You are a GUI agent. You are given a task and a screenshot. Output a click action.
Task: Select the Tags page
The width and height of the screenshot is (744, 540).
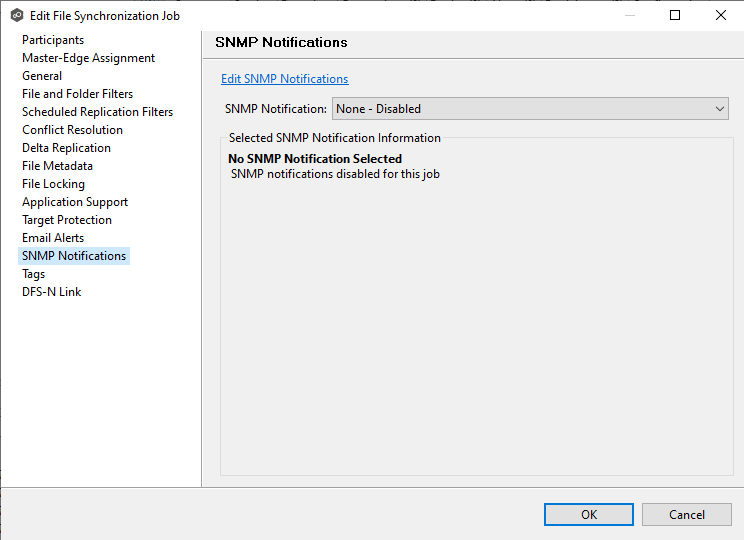coord(33,274)
